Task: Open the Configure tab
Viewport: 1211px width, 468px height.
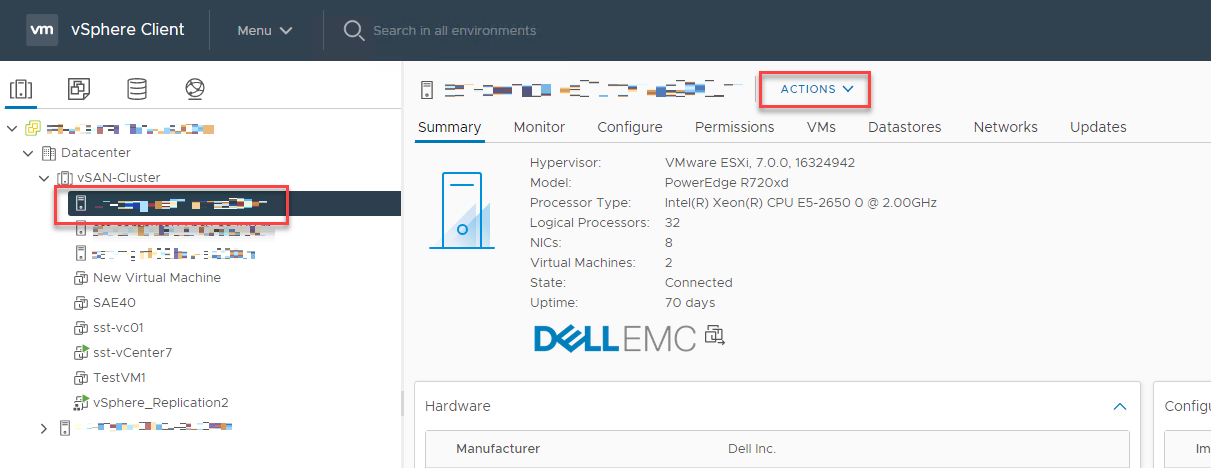Action: click(630, 127)
